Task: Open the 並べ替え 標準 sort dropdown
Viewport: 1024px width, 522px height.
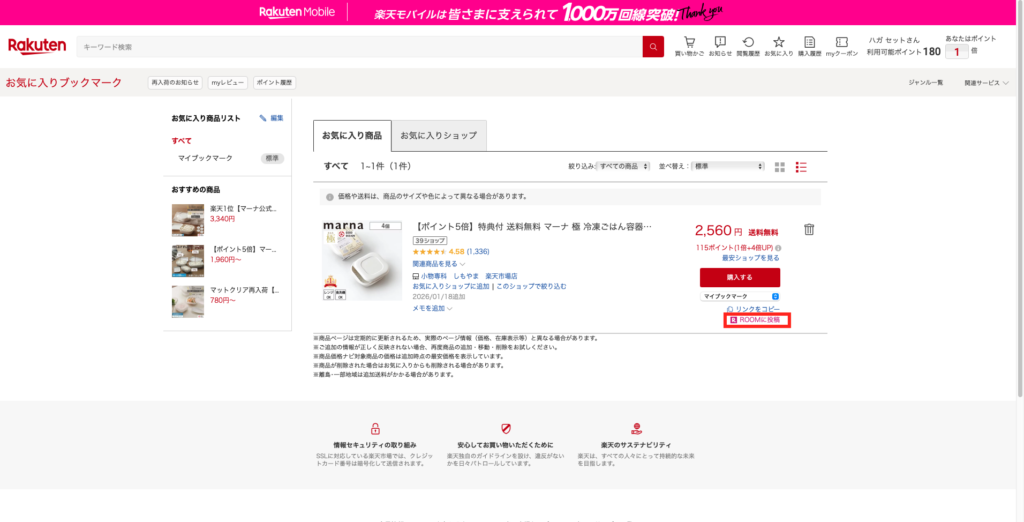Action: [x=728, y=167]
